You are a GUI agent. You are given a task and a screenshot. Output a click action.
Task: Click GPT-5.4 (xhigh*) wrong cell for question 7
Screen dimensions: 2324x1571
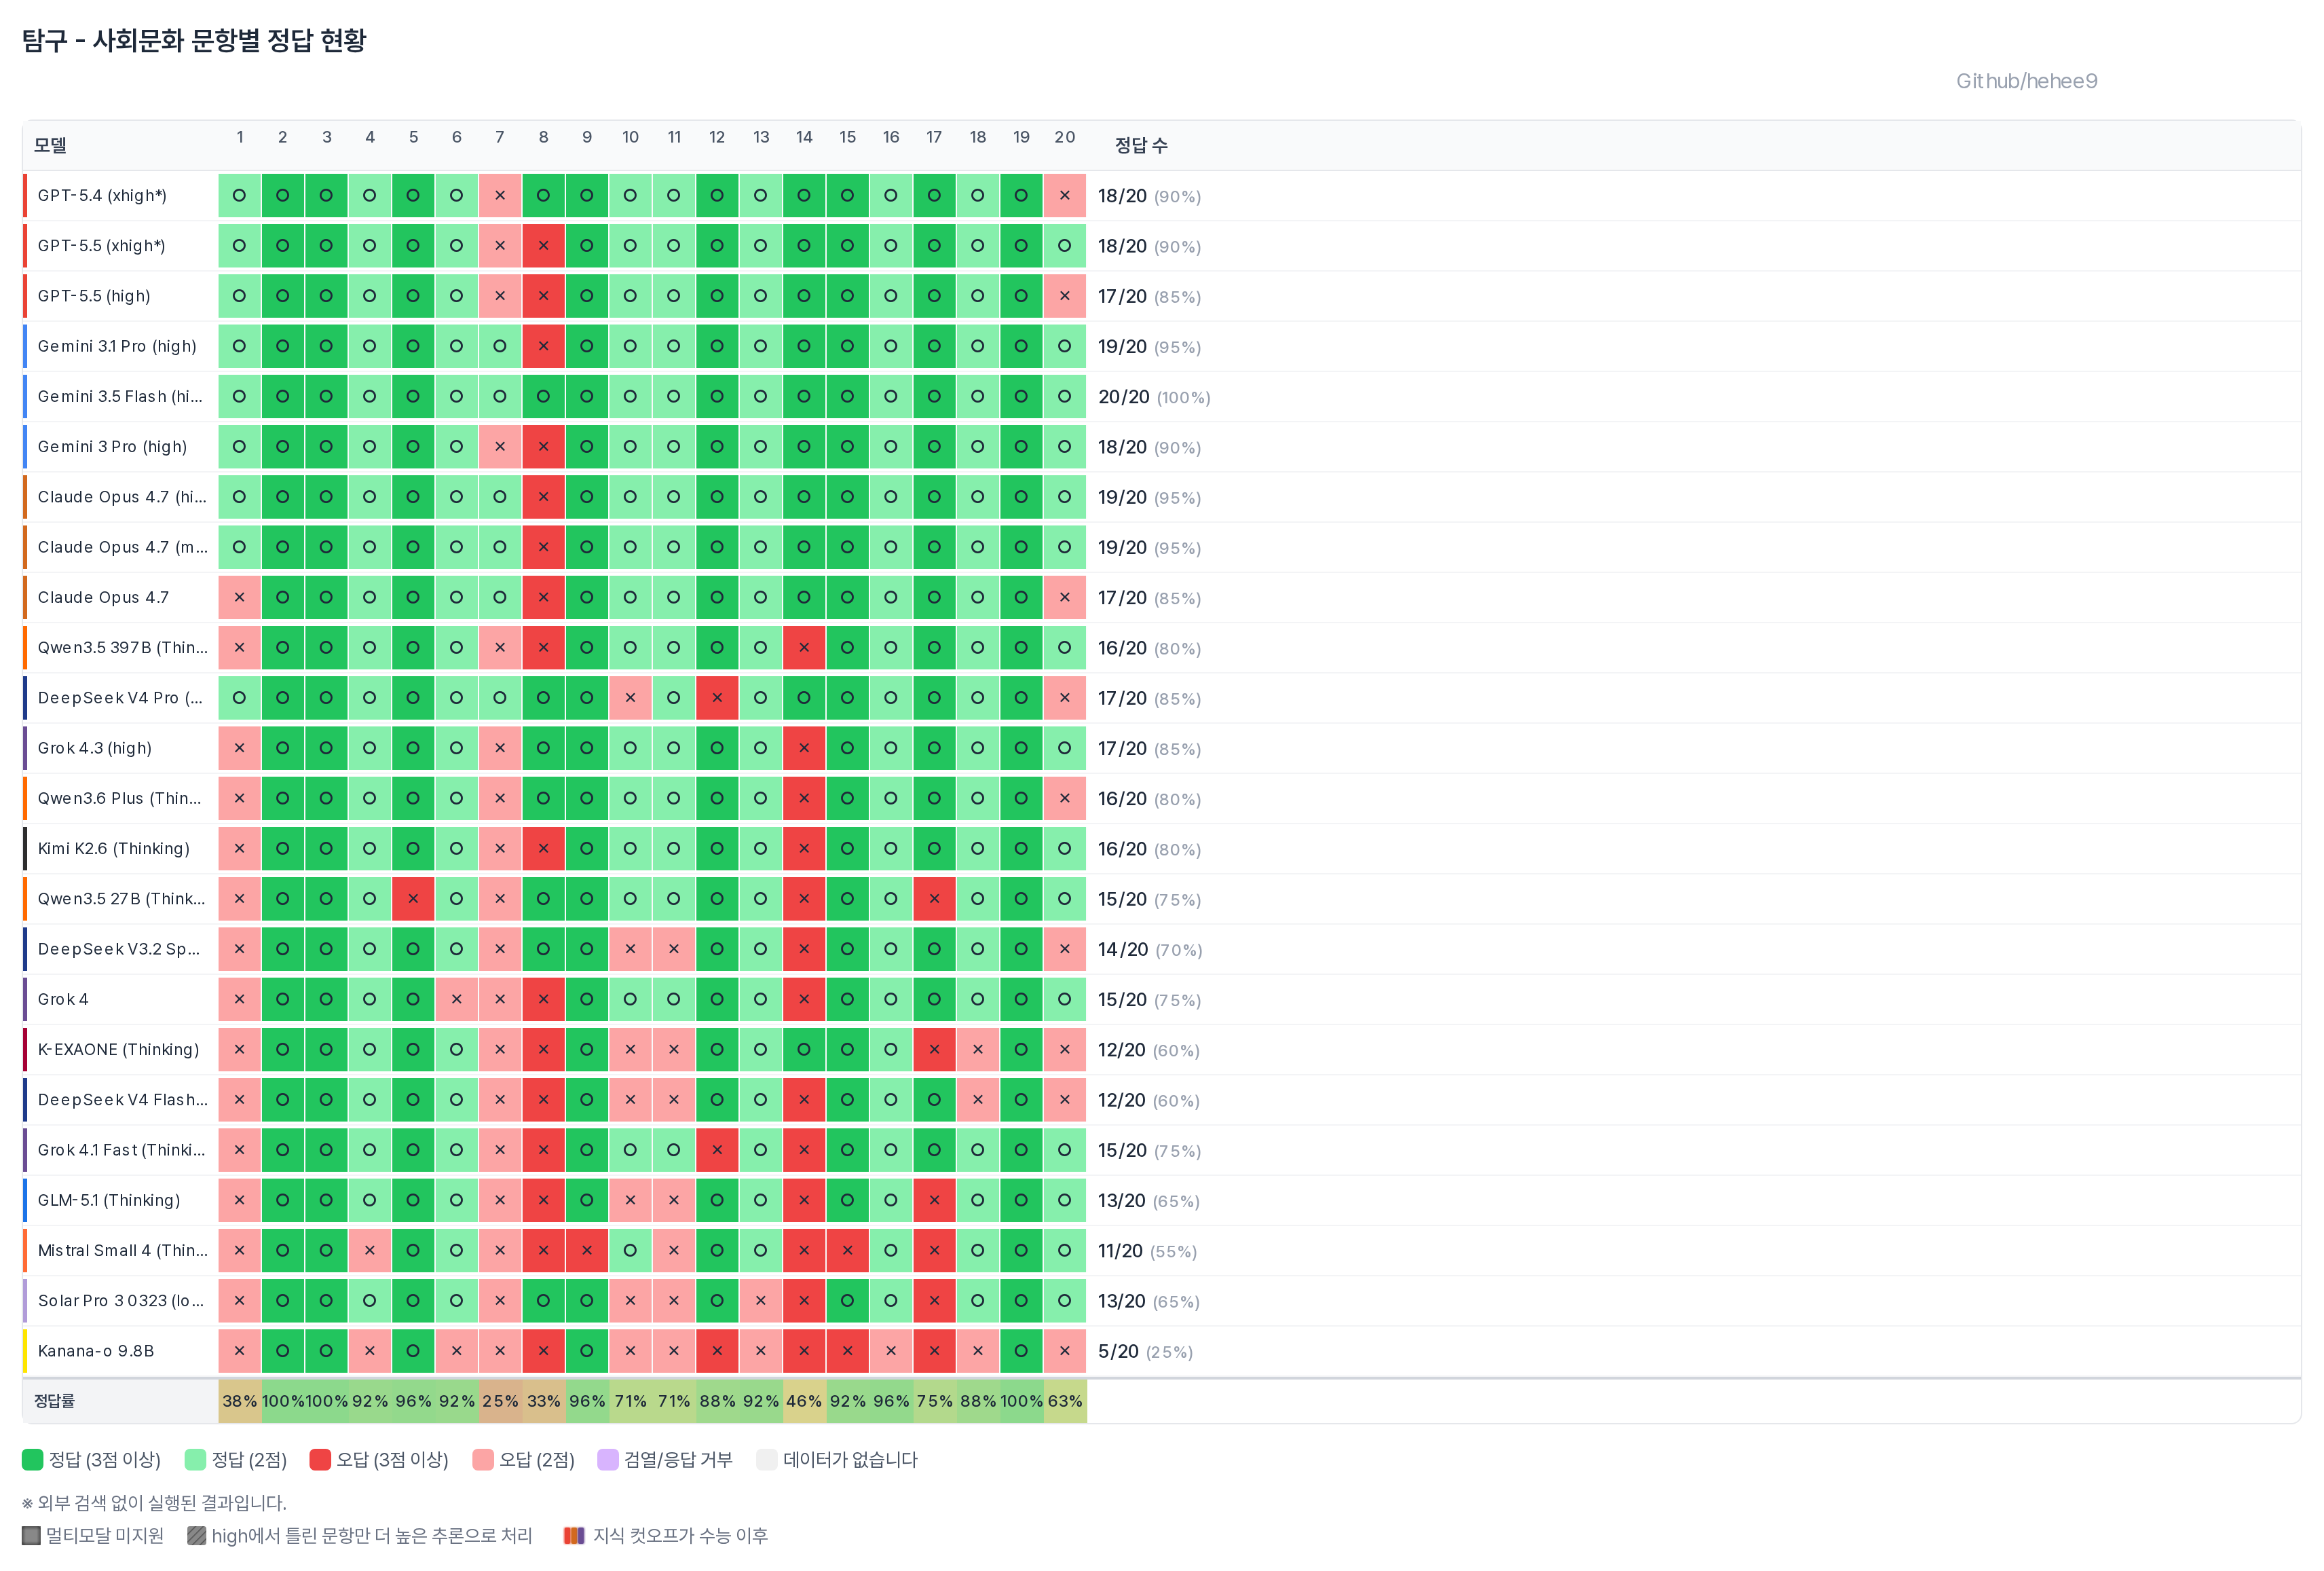tap(500, 195)
